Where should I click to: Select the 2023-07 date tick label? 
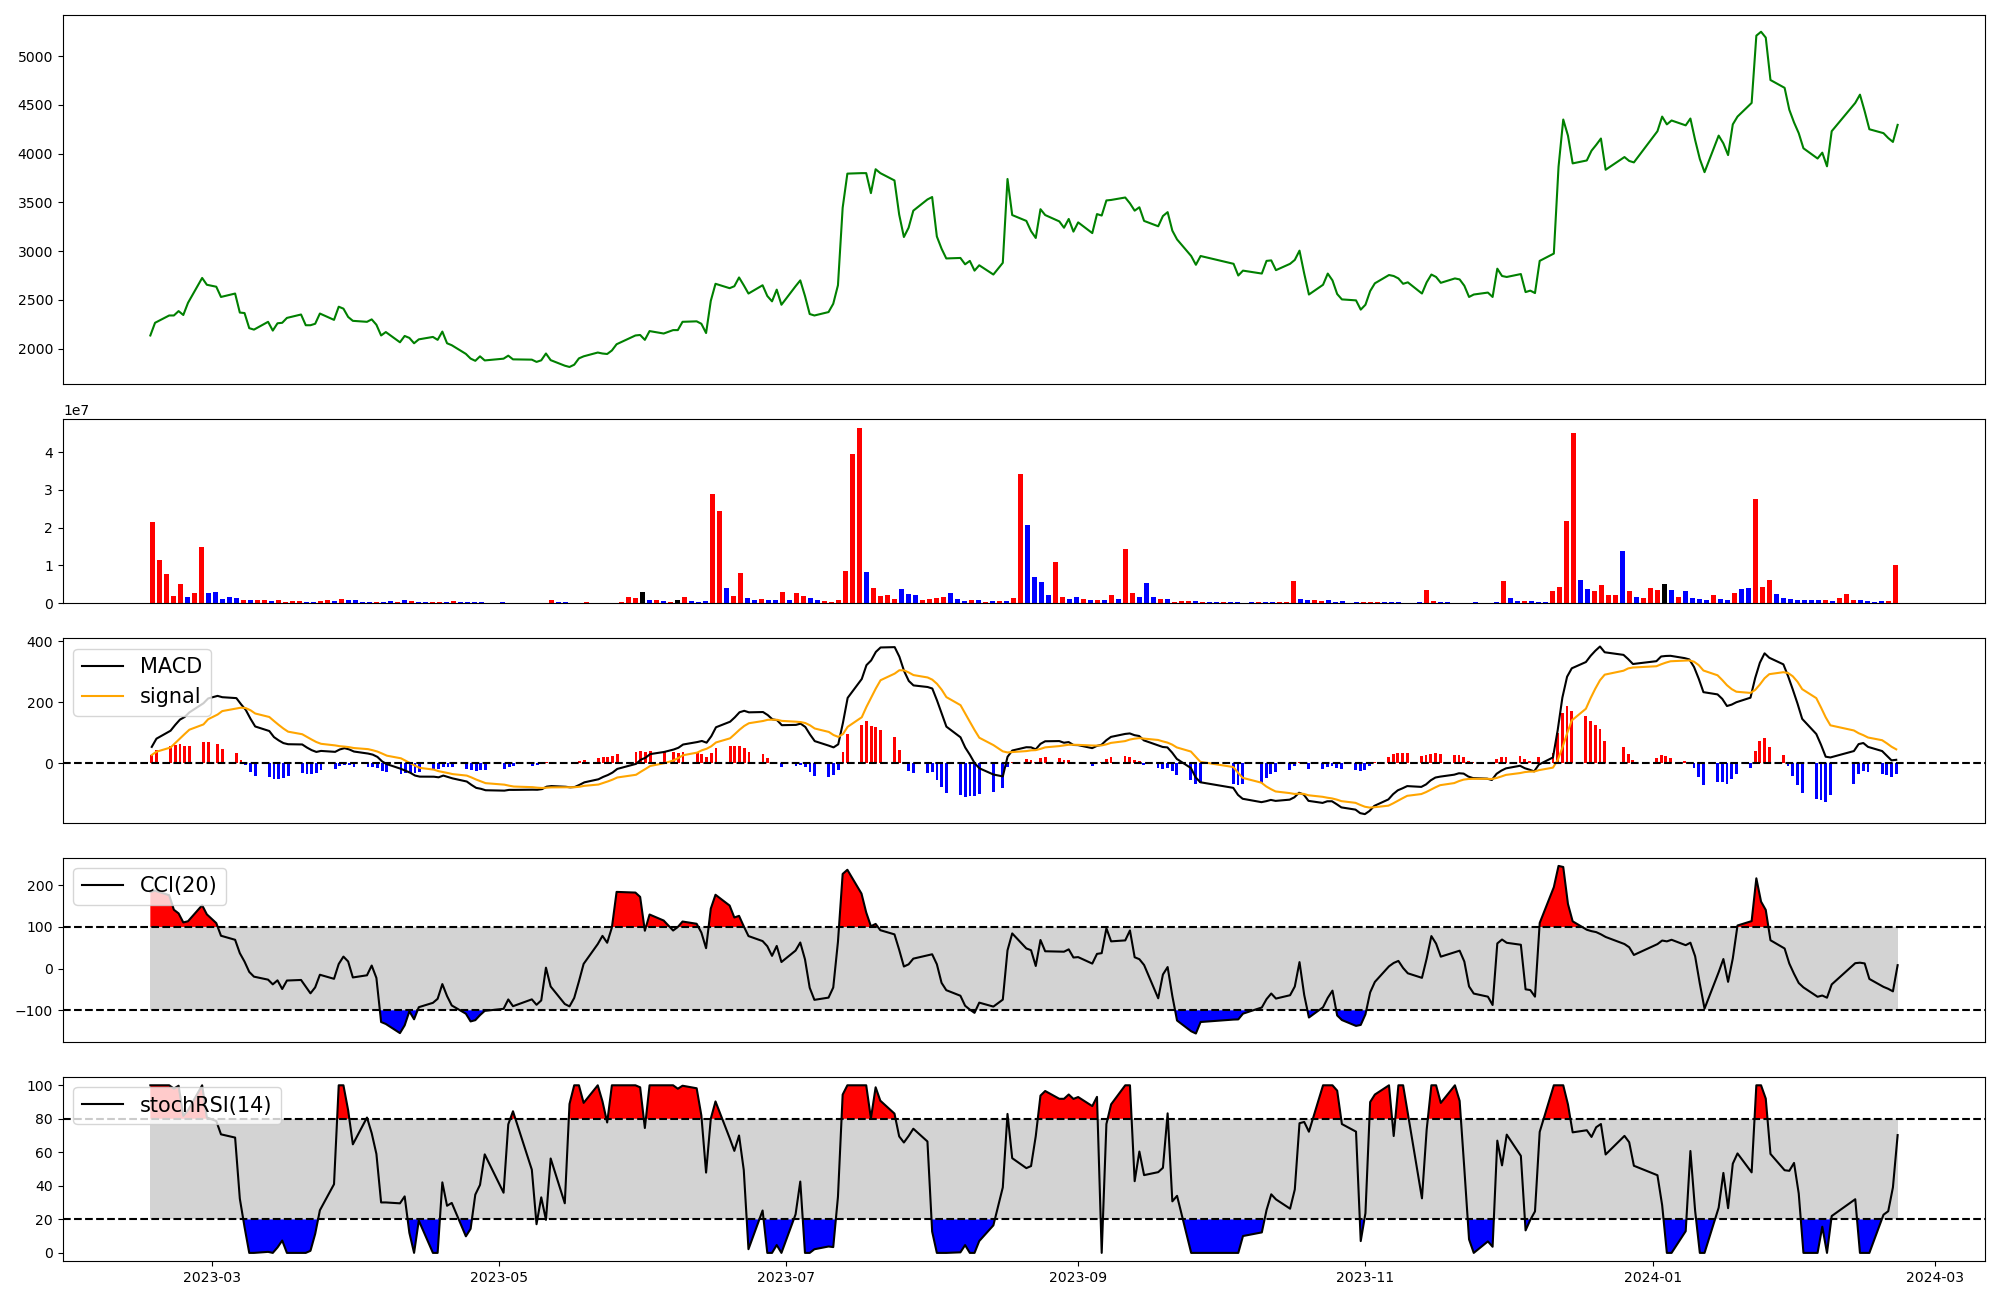coord(787,1277)
